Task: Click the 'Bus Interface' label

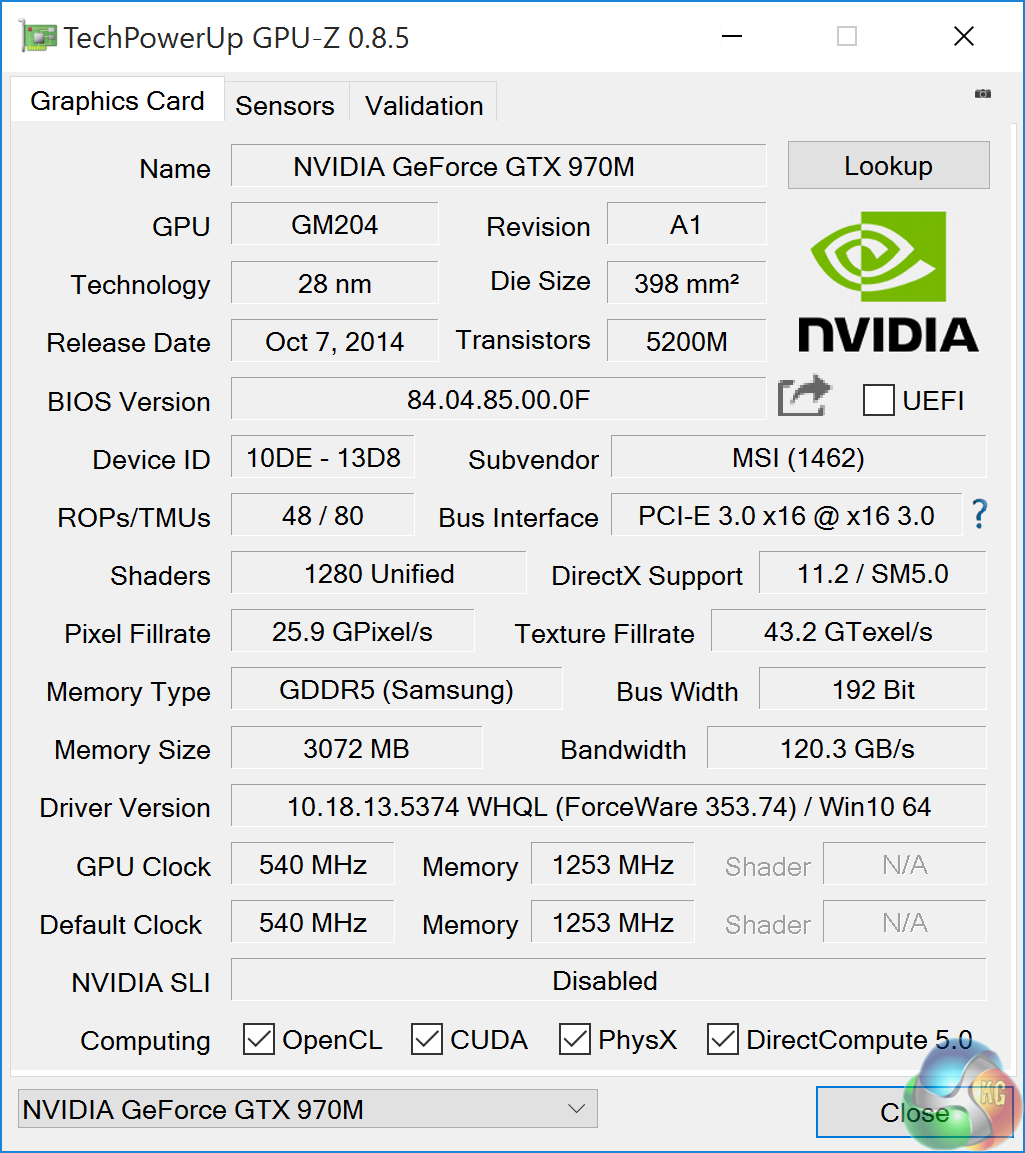Action: click(x=518, y=518)
